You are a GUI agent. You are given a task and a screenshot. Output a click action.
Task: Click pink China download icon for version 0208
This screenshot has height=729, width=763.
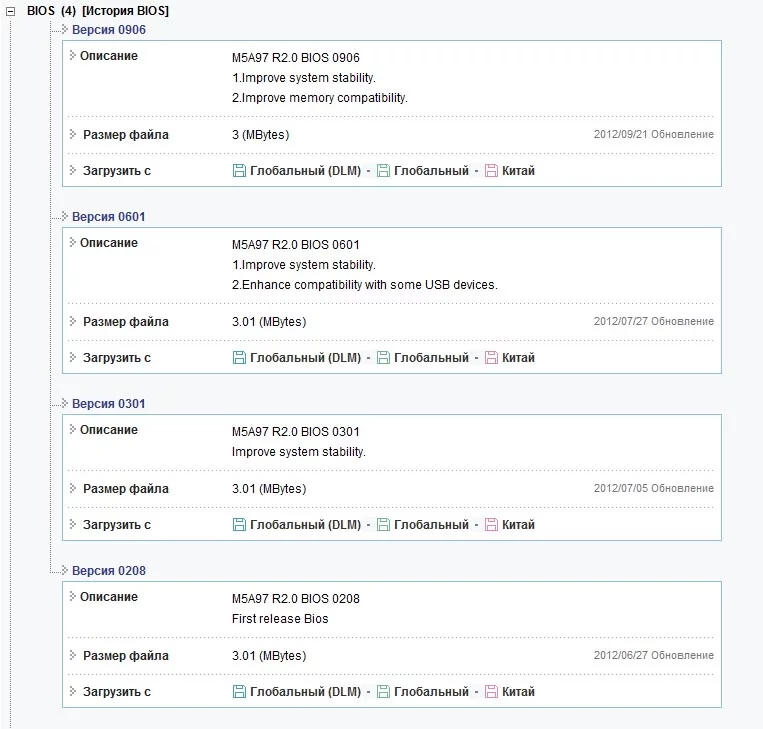coord(491,692)
